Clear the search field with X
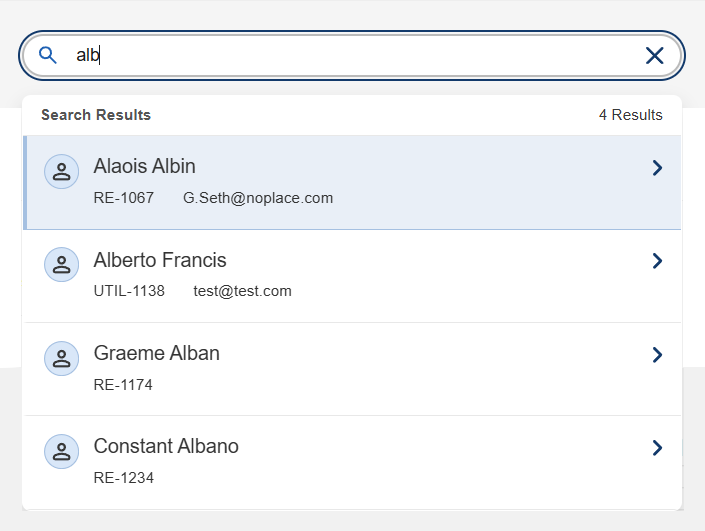705x531 pixels. pyautogui.click(x=655, y=55)
